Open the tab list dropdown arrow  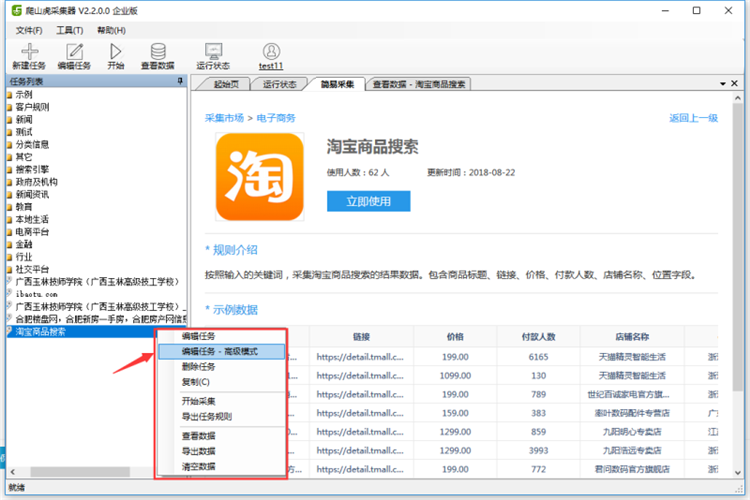coord(723,84)
